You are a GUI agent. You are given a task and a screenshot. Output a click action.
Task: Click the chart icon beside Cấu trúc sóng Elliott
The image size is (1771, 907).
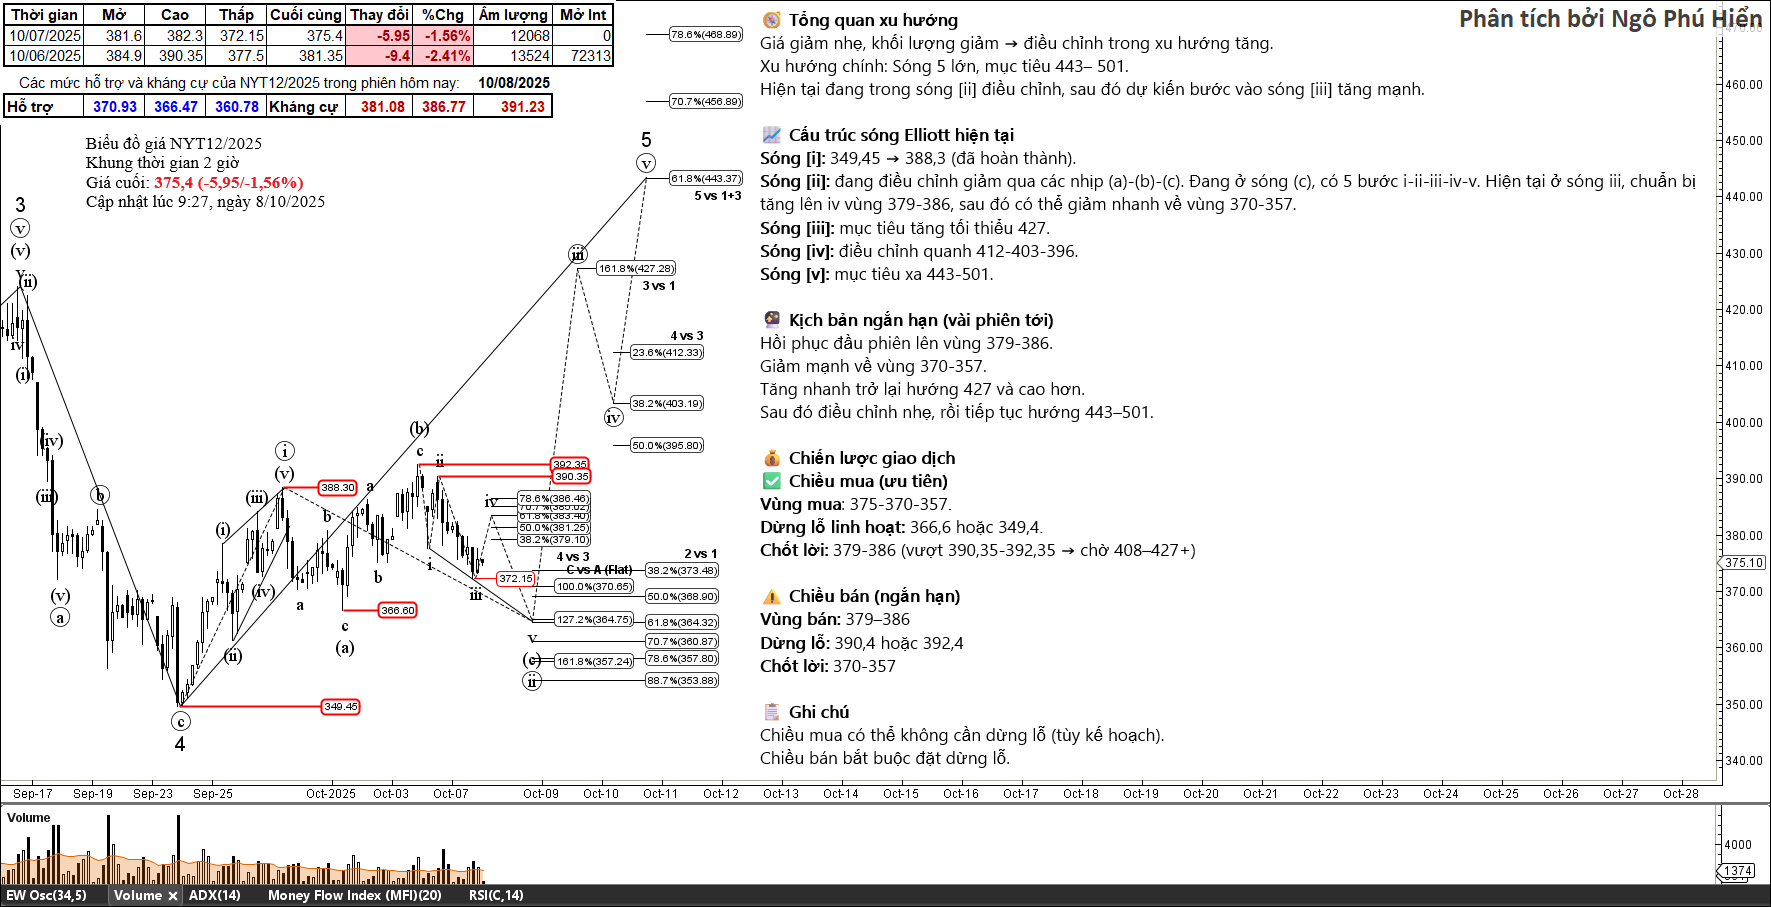tap(771, 135)
